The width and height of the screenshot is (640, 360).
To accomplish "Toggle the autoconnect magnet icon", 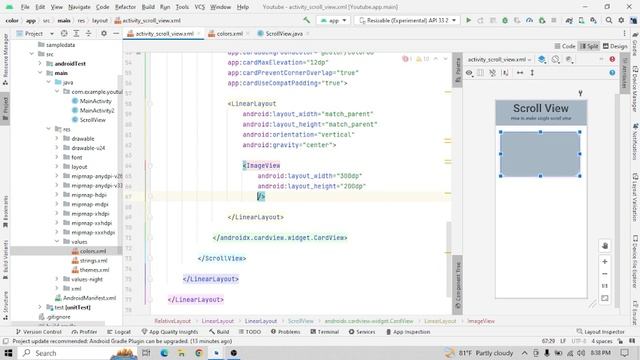I will click(x=493, y=73).
